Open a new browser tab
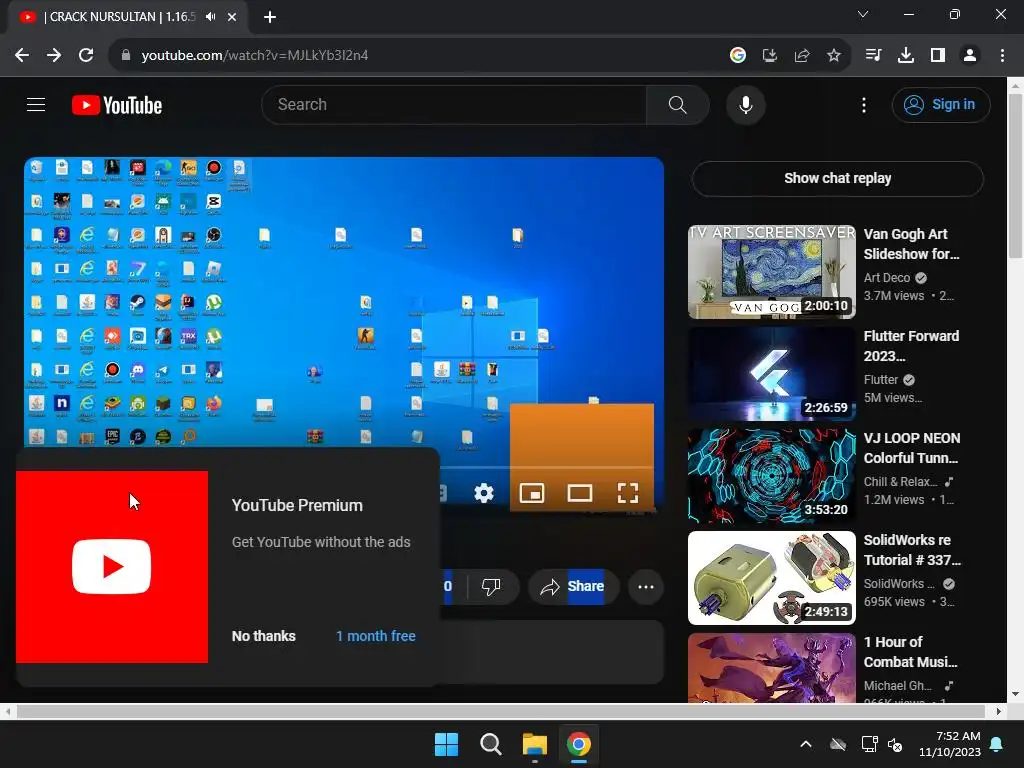The image size is (1024, 768). [x=270, y=17]
